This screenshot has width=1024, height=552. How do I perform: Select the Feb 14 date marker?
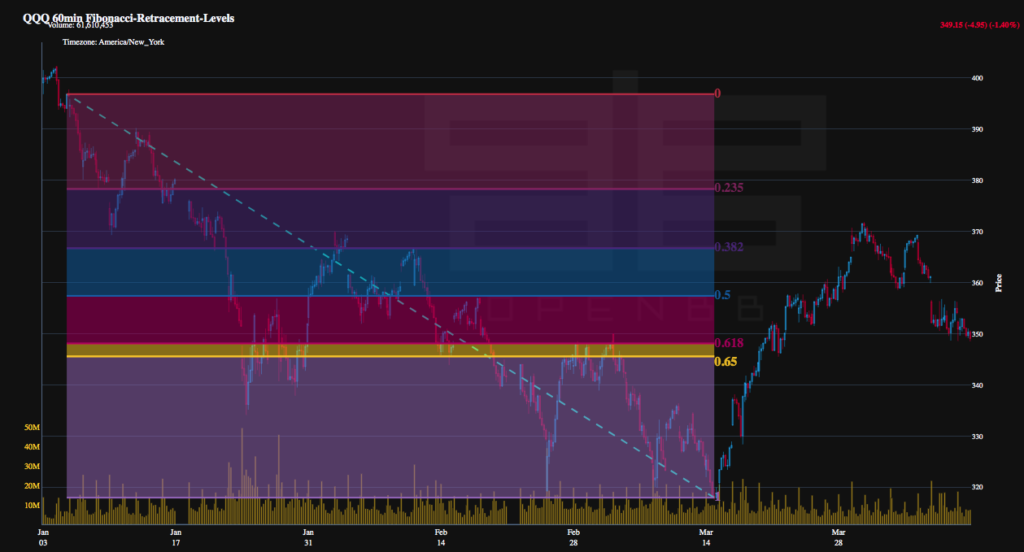(x=440, y=536)
